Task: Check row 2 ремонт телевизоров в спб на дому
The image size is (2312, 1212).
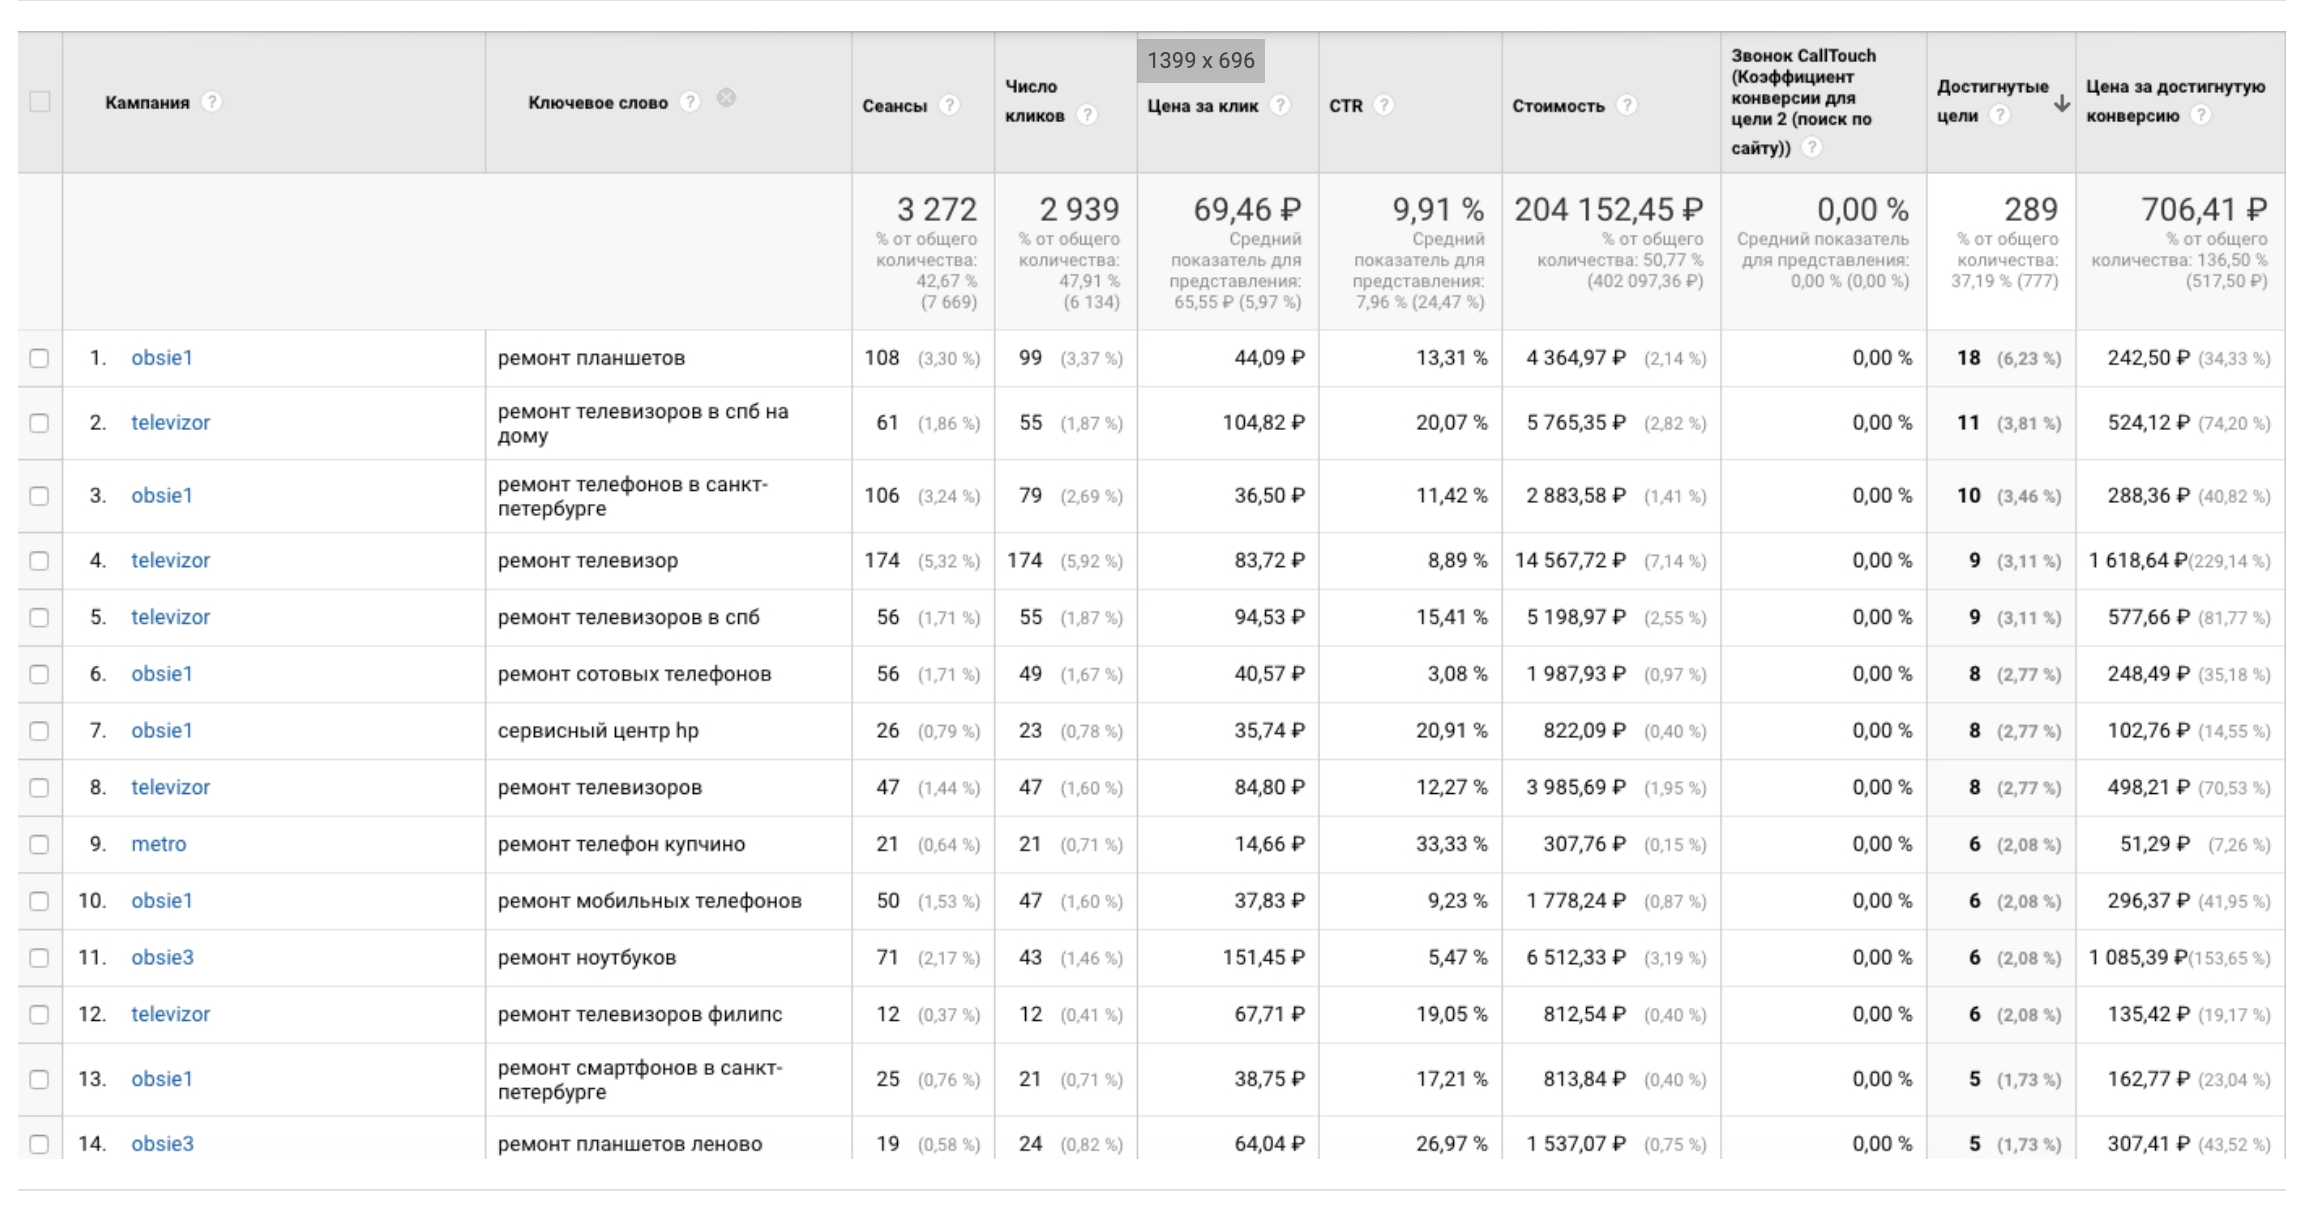Action: coord(39,423)
